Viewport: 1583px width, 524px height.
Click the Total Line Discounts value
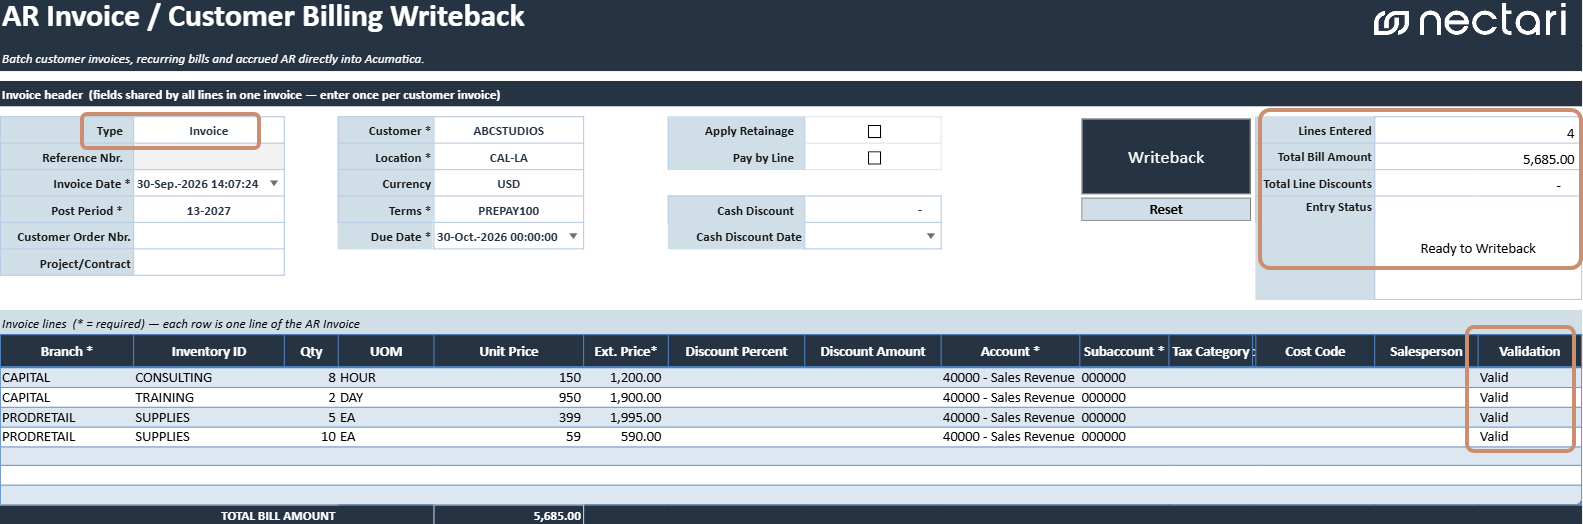[x=1478, y=184]
